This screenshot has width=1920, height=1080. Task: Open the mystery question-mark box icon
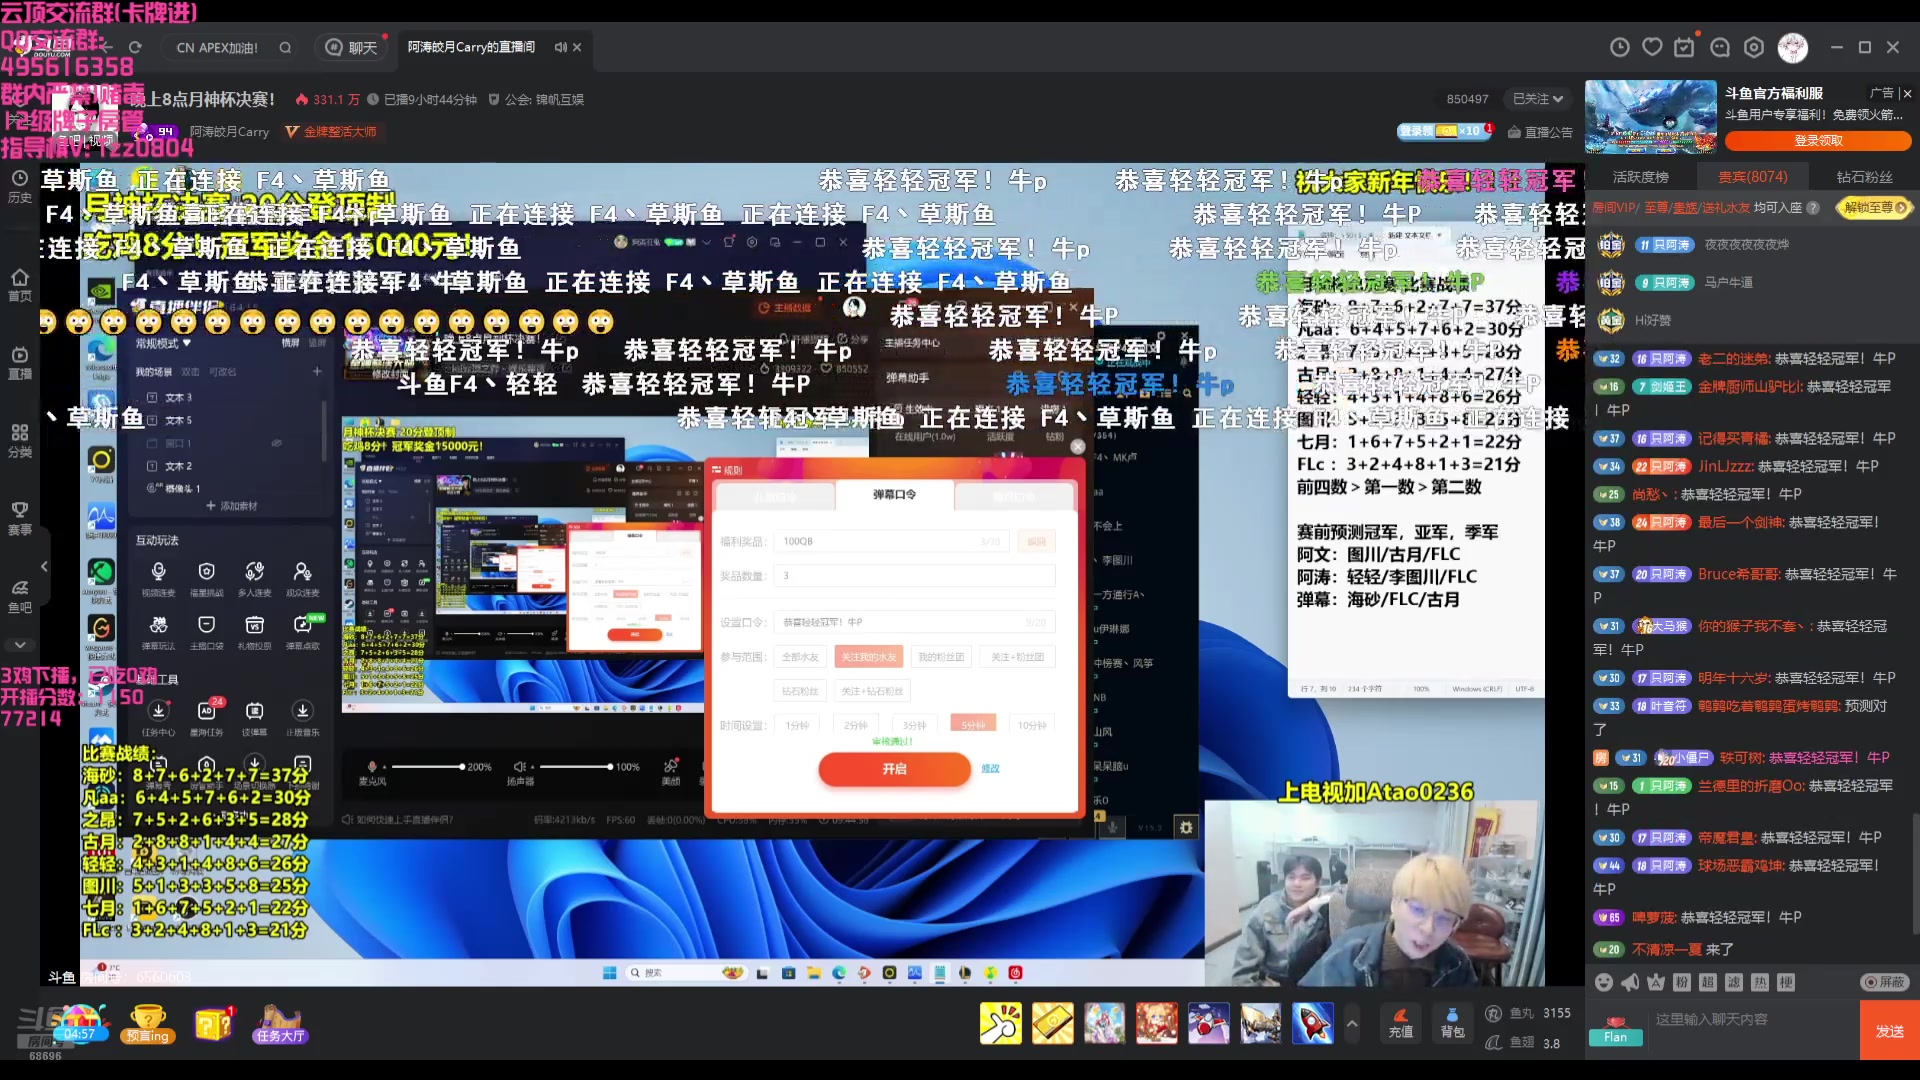(214, 1024)
